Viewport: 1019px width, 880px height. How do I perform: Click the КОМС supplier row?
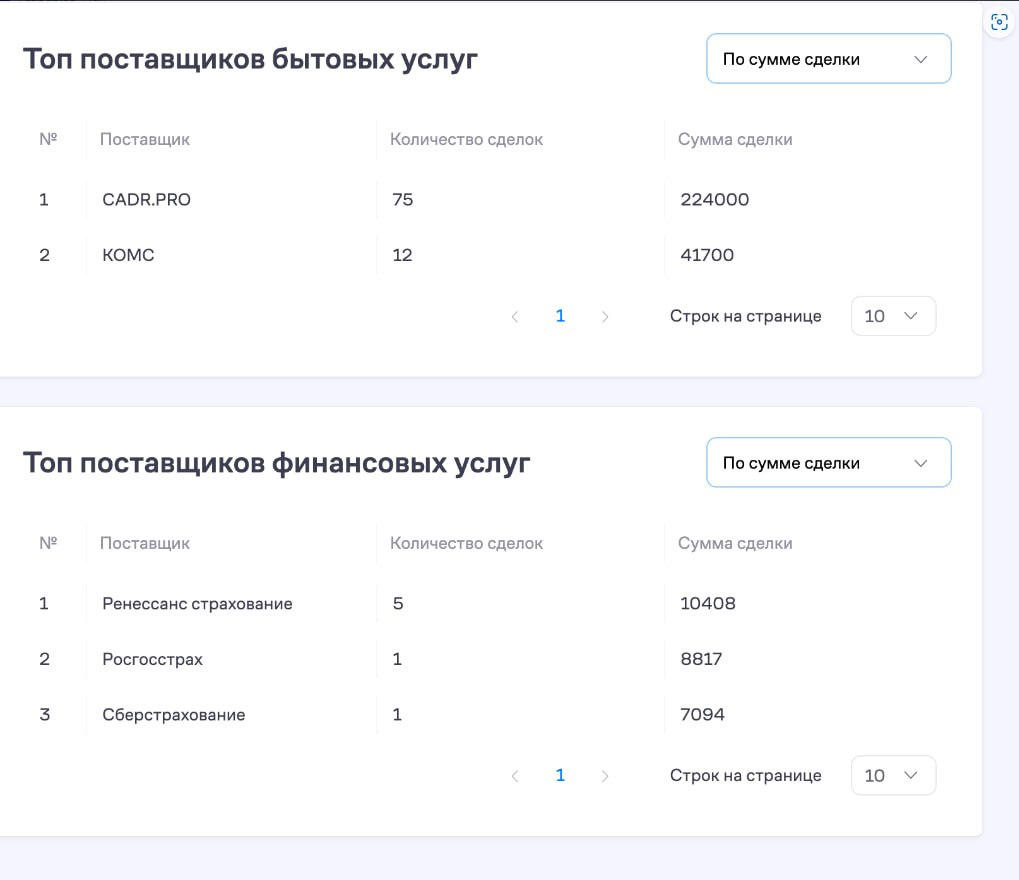(128, 255)
